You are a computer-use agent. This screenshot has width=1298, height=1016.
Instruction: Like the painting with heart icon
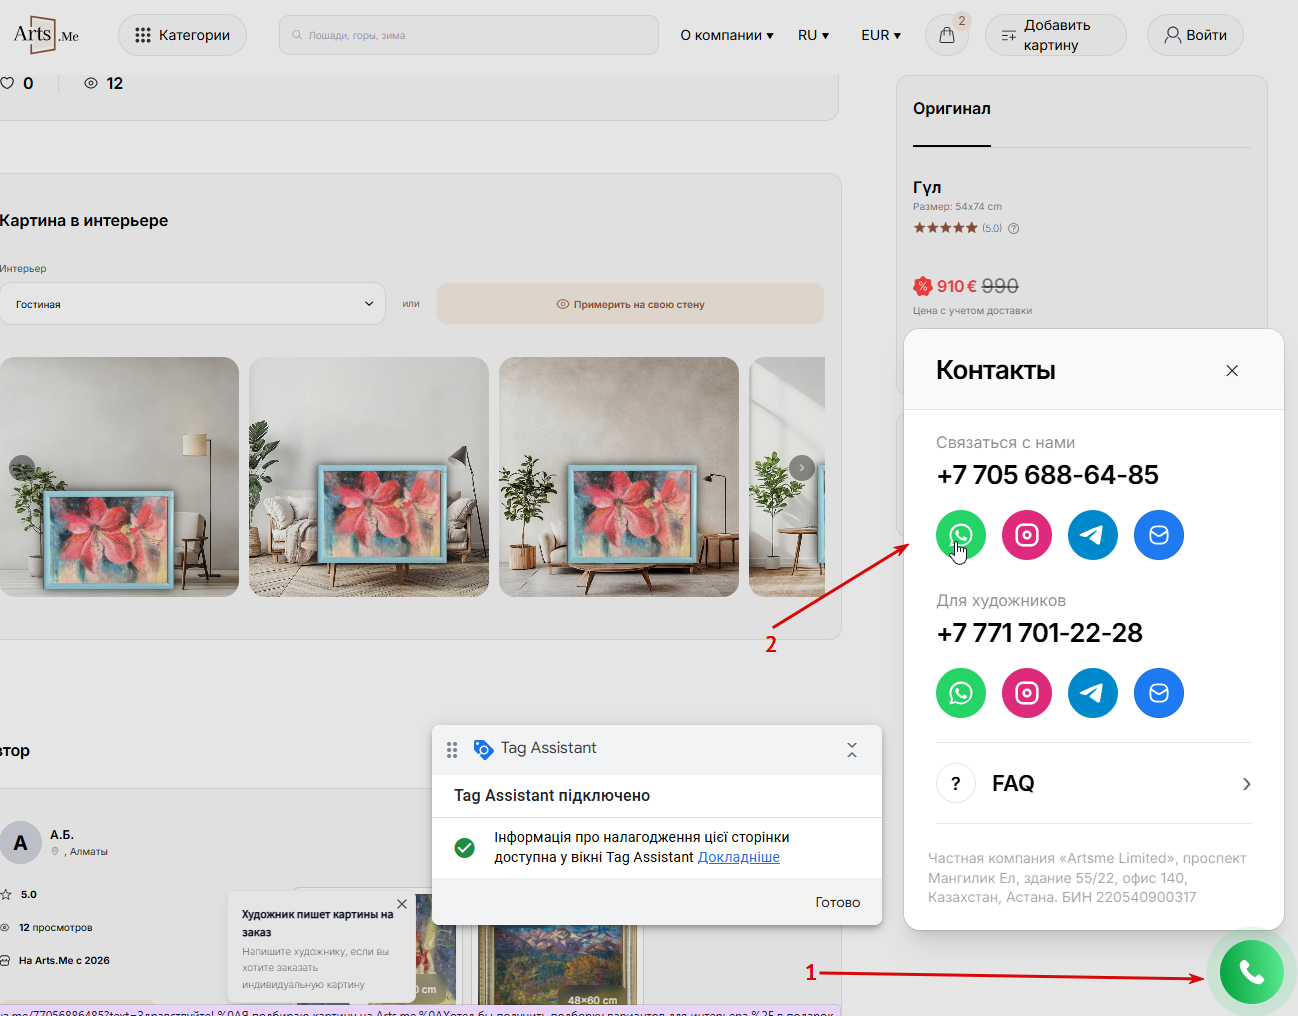click(7, 83)
